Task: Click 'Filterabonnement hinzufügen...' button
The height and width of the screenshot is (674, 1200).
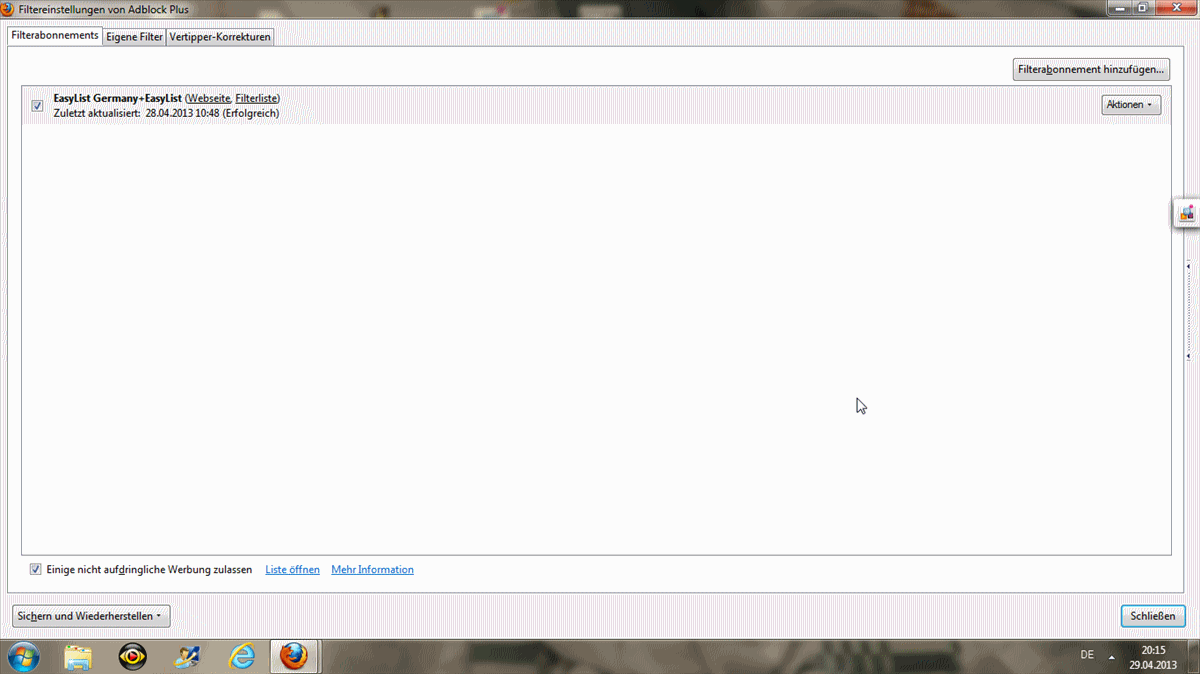Action: [1090, 70]
